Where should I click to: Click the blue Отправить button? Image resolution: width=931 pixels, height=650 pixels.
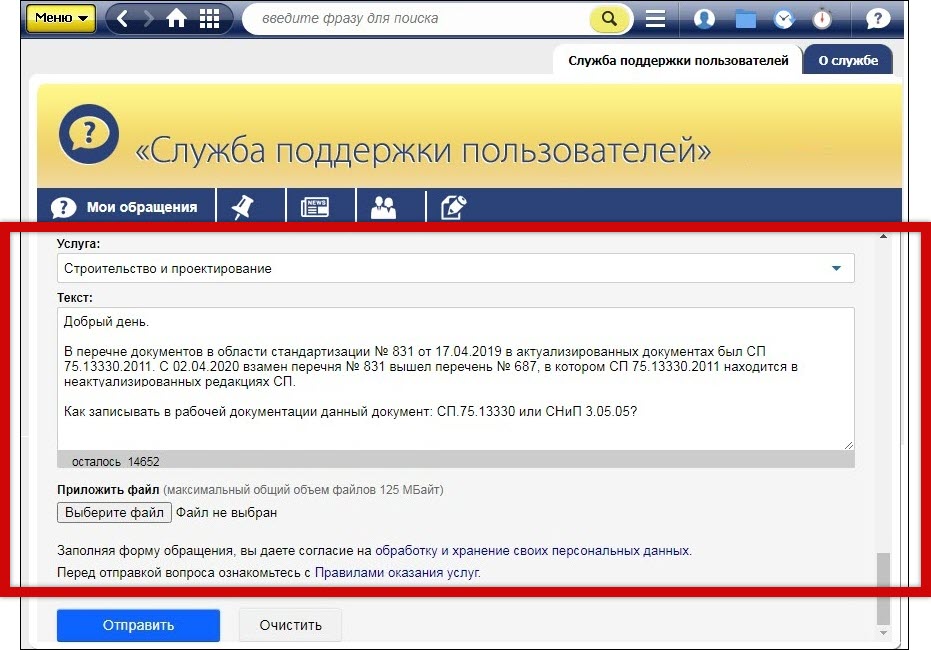tap(138, 625)
